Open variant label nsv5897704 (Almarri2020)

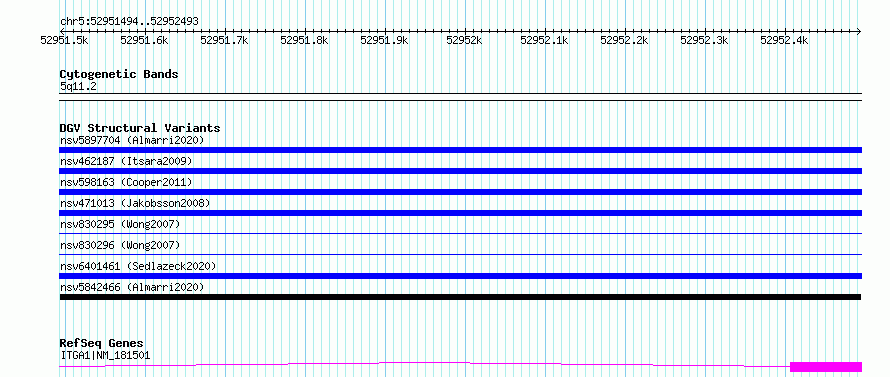click(132, 140)
